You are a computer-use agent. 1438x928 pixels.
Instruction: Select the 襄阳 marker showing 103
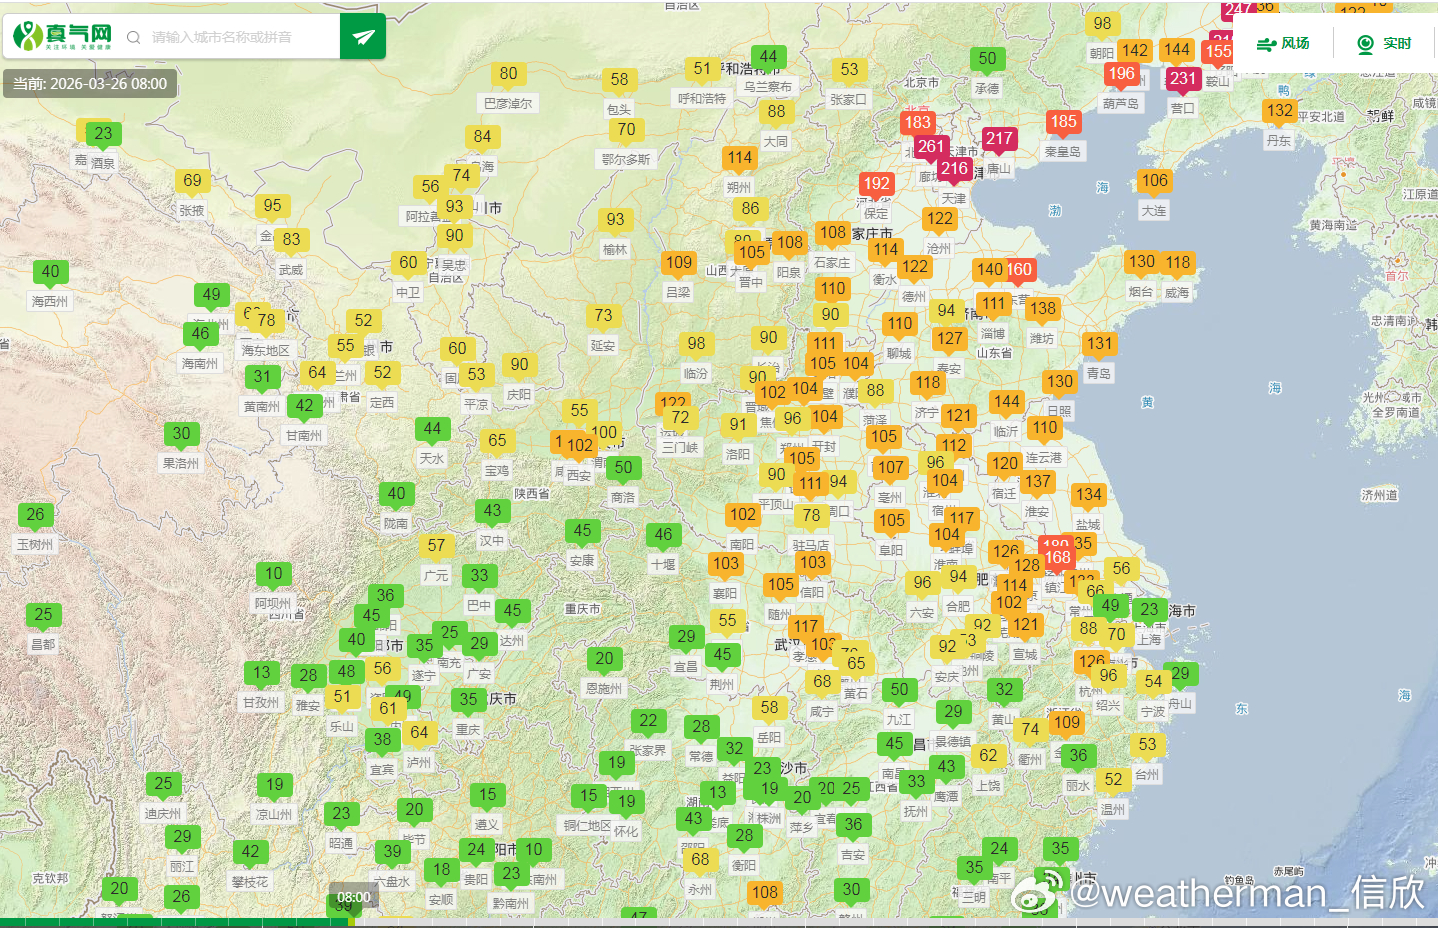(x=725, y=565)
